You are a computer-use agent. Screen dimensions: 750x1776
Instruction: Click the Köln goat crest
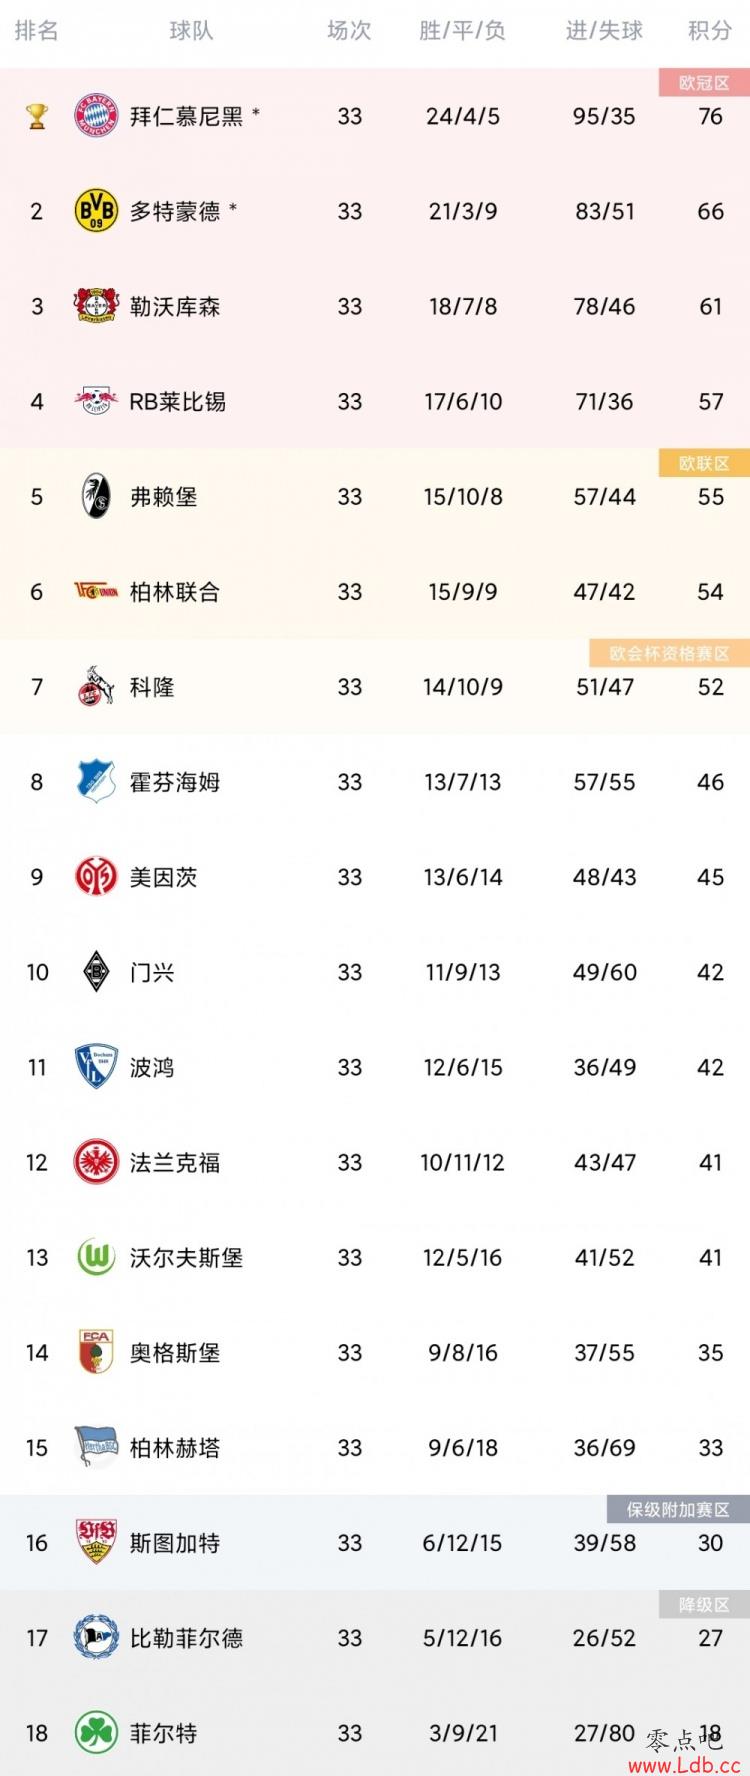click(x=97, y=686)
